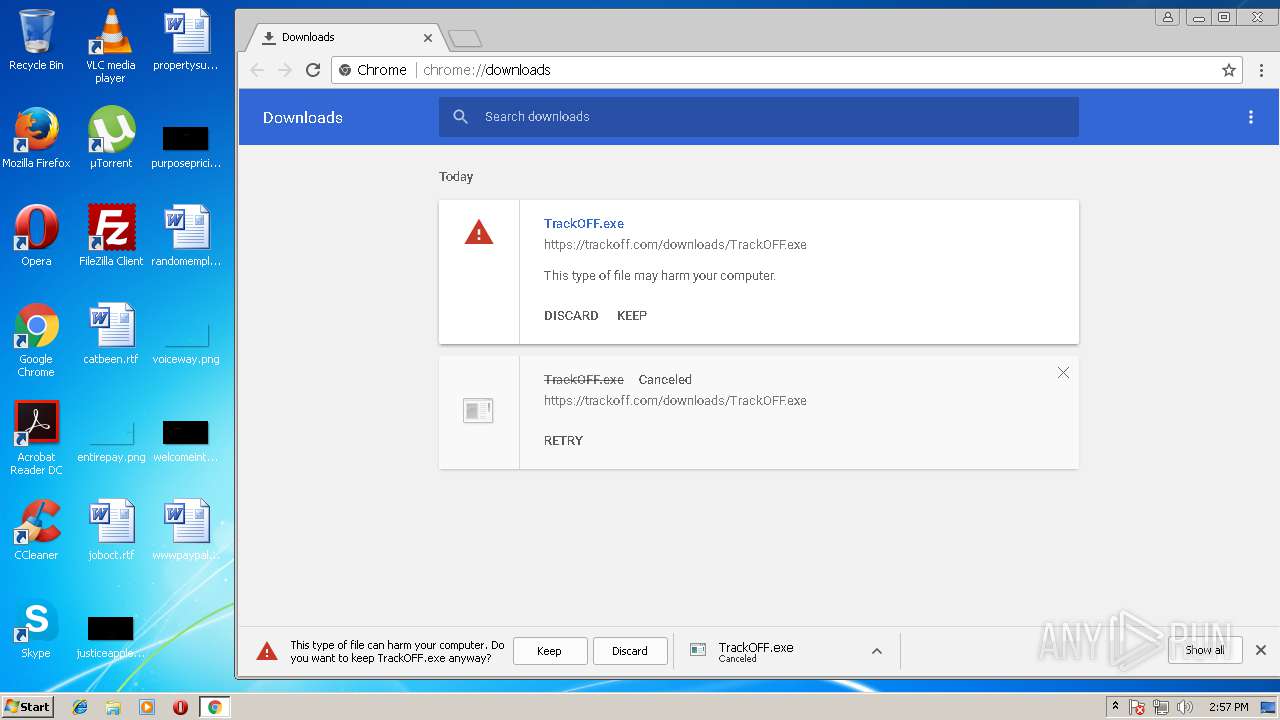Click Discard button in download shelf

(630, 651)
